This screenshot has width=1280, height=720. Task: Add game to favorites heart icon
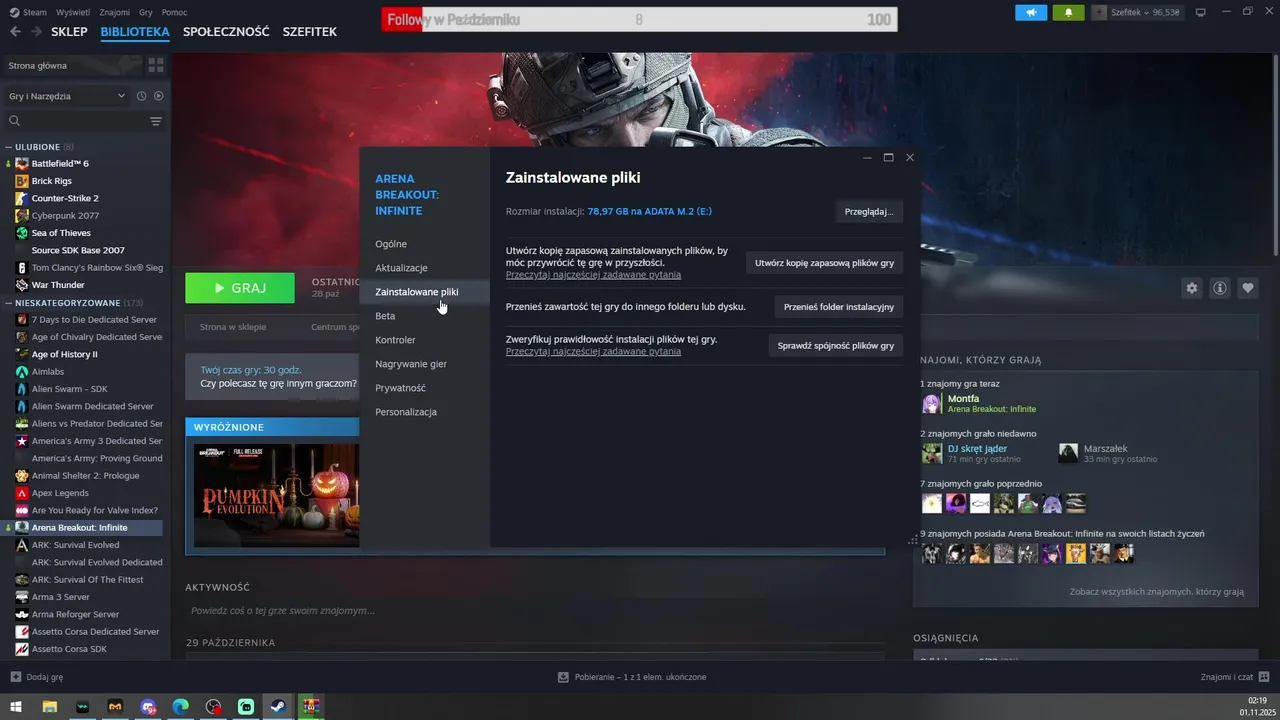pos(1248,288)
